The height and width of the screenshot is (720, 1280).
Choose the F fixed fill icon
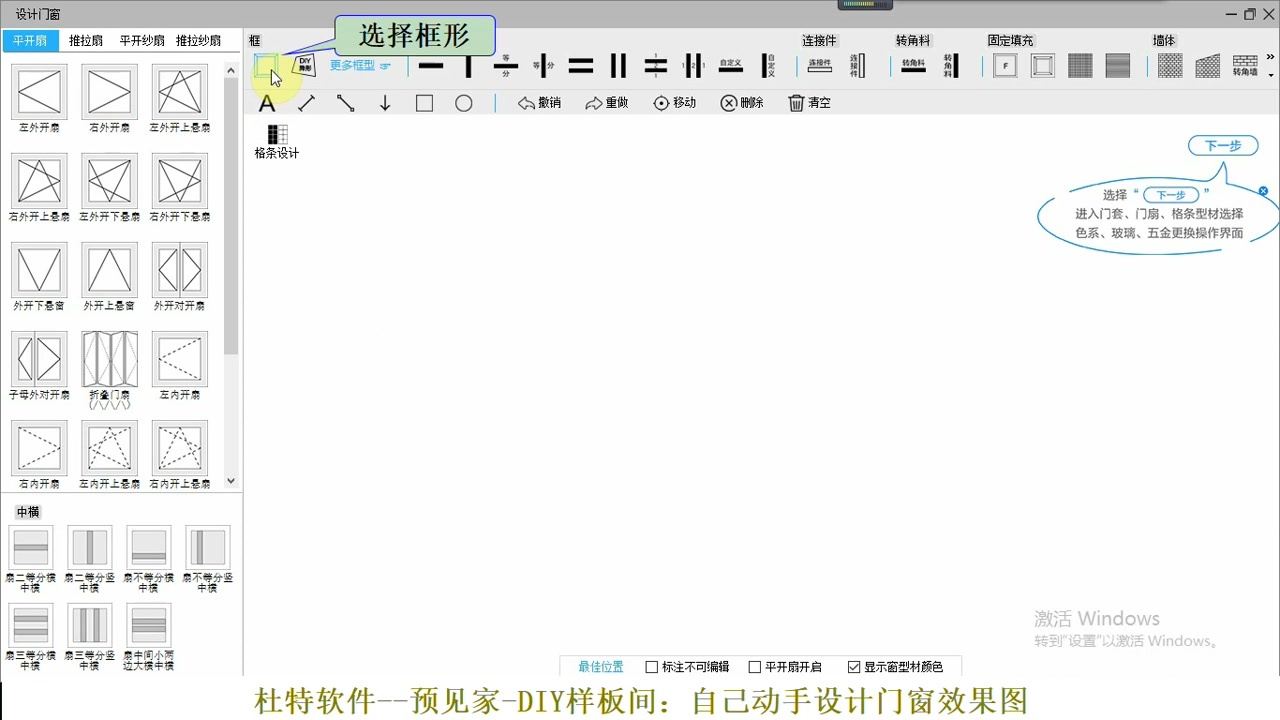(x=1005, y=66)
